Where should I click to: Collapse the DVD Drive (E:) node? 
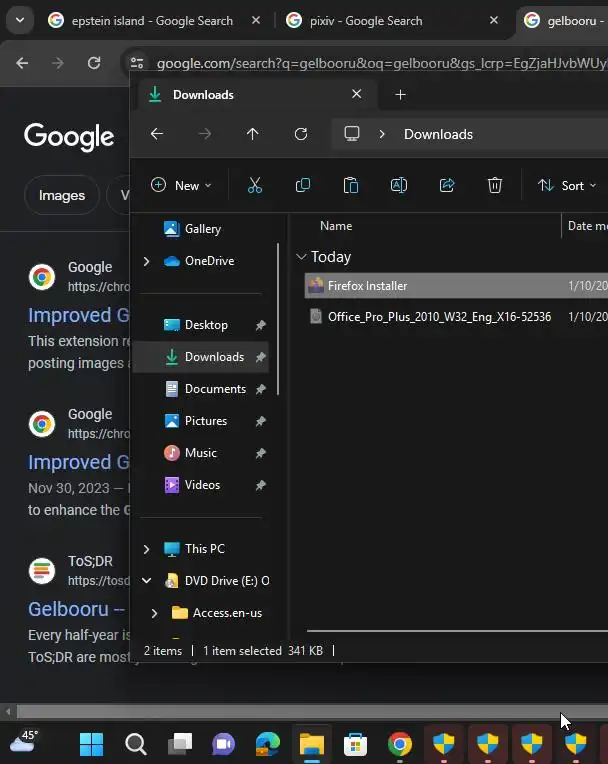click(146, 581)
